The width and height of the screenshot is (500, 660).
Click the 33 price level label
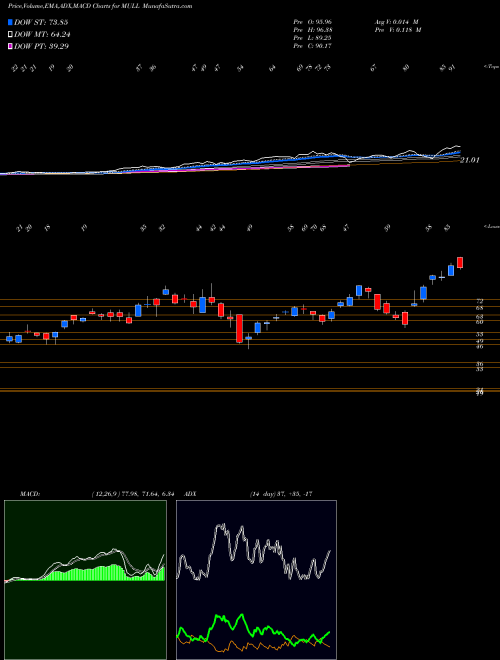479,369
